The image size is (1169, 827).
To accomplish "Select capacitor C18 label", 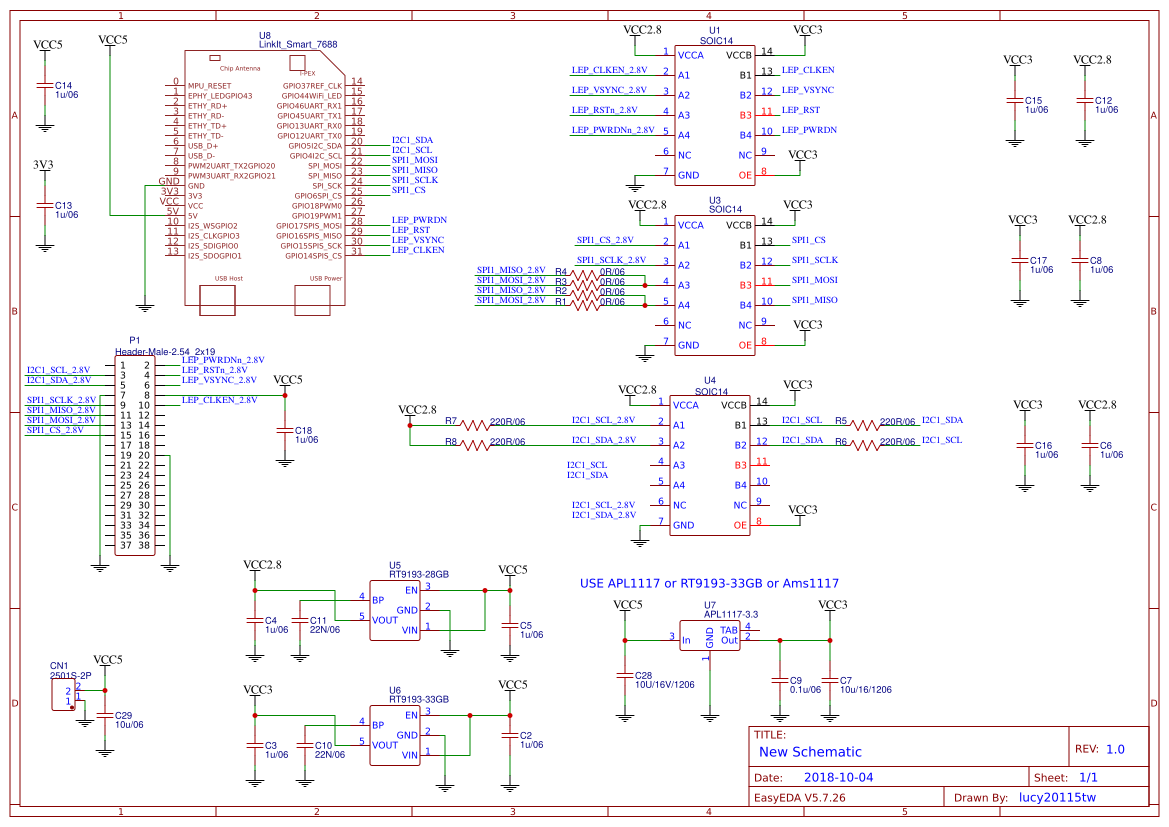I will click(306, 435).
